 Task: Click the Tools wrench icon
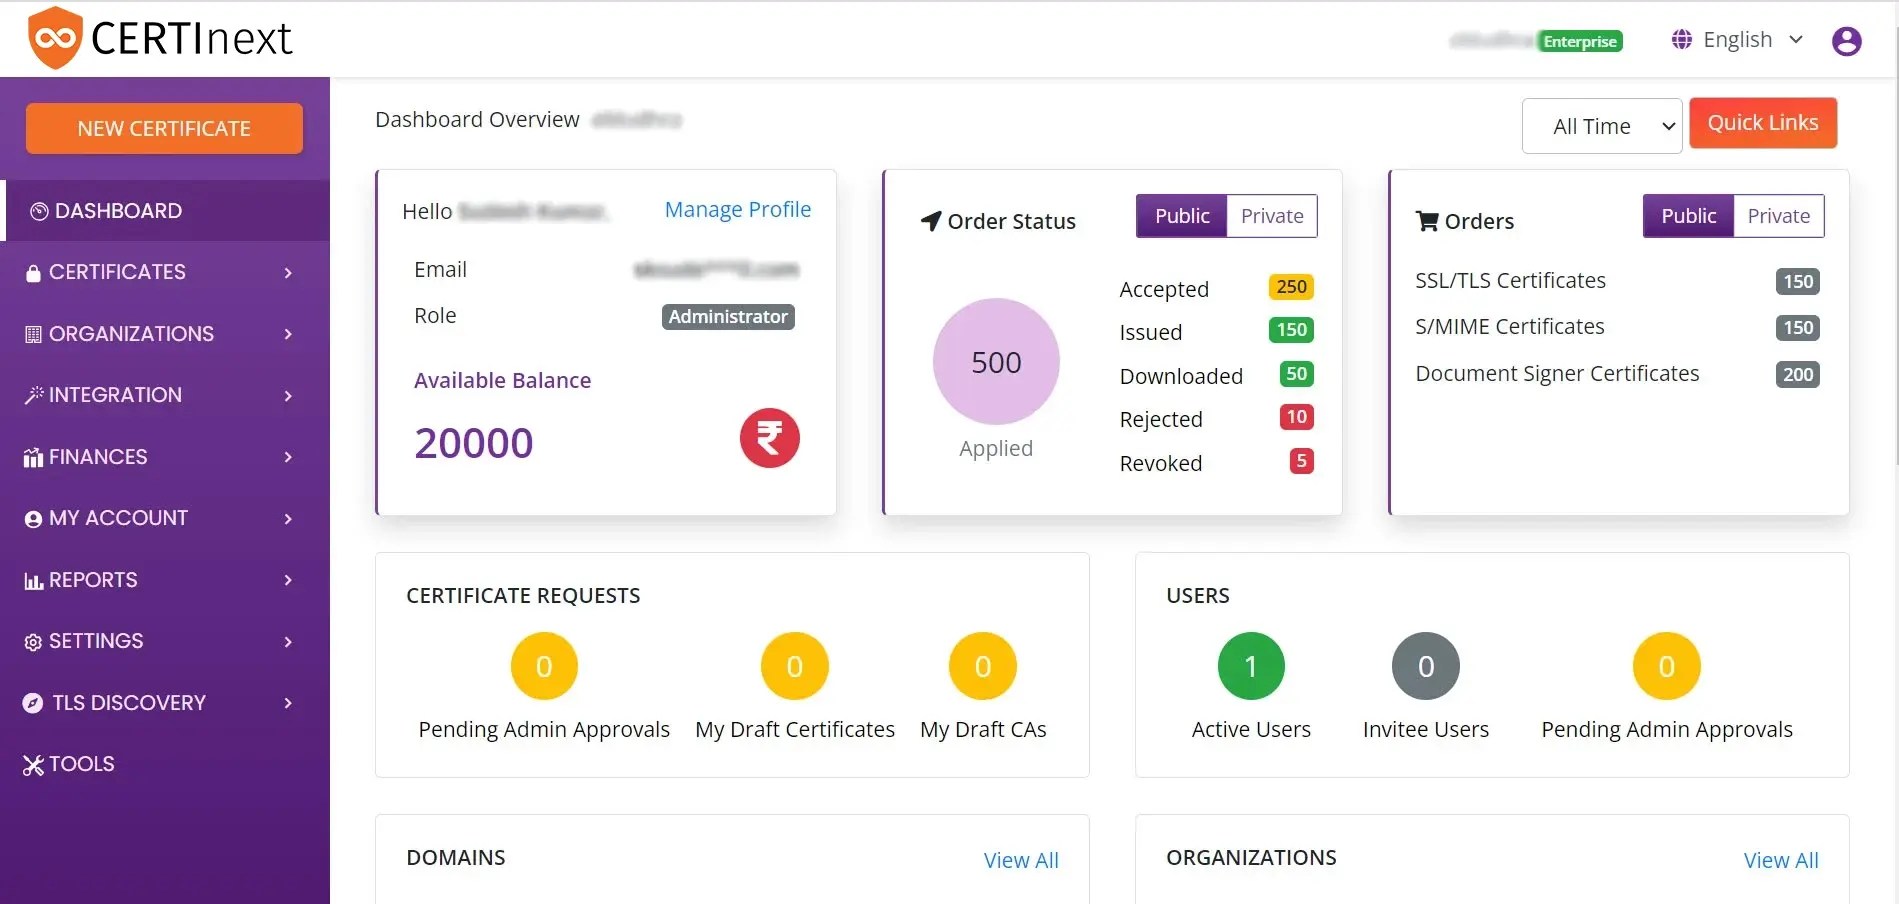33,765
